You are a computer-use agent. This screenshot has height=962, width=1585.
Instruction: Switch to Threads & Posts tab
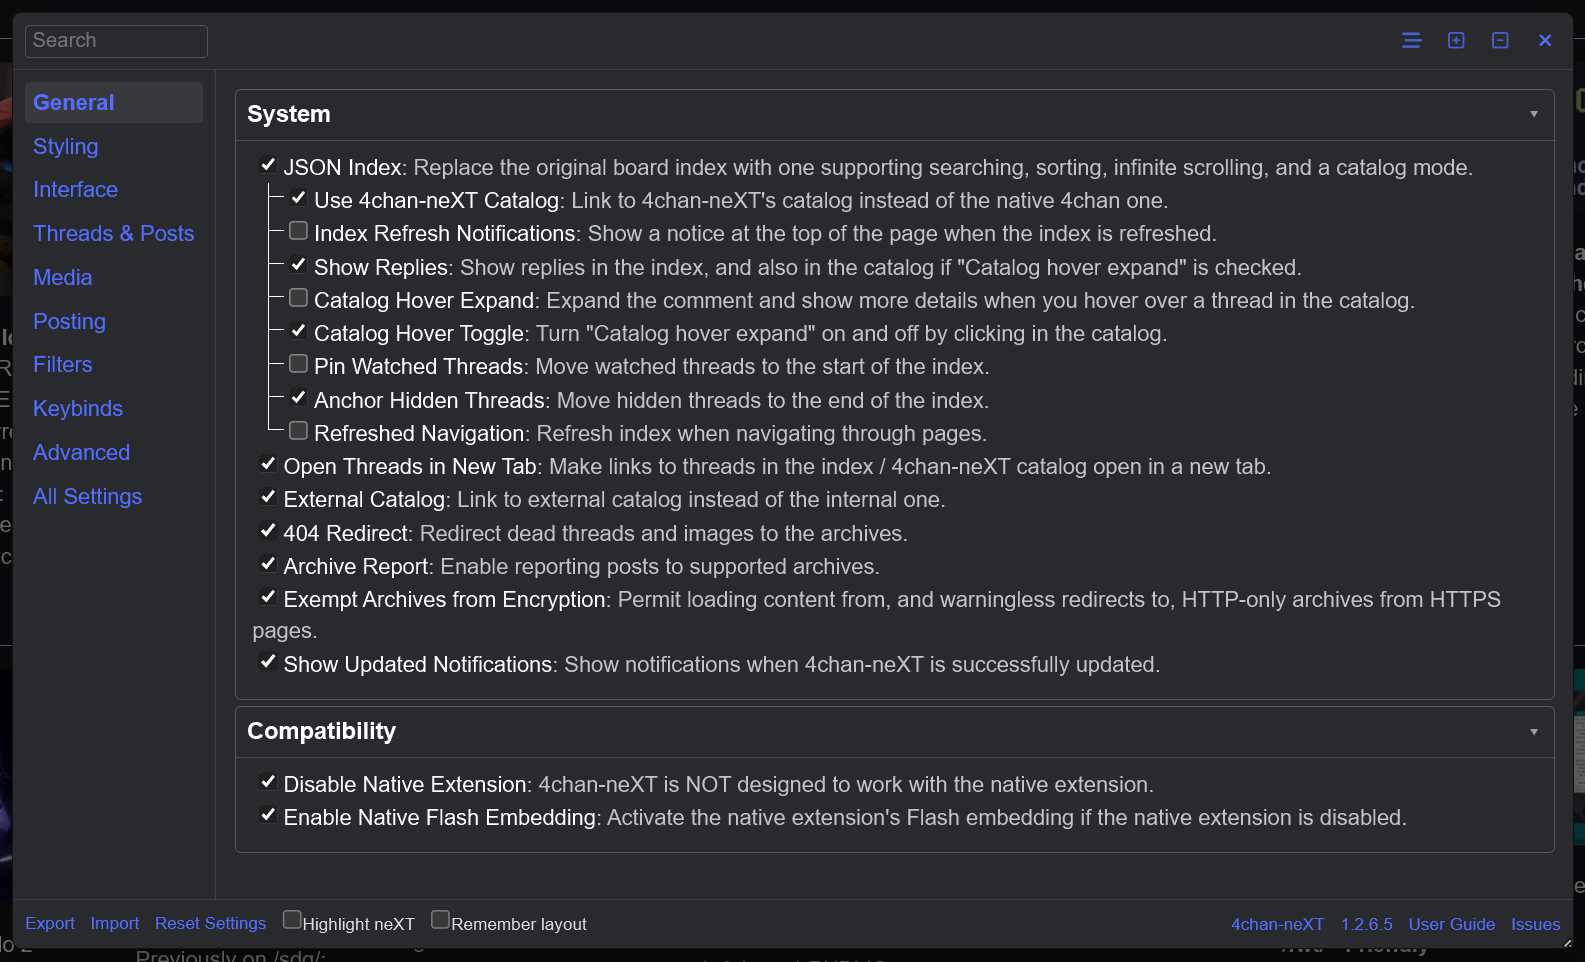pyautogui.click(x=114, y=233)
